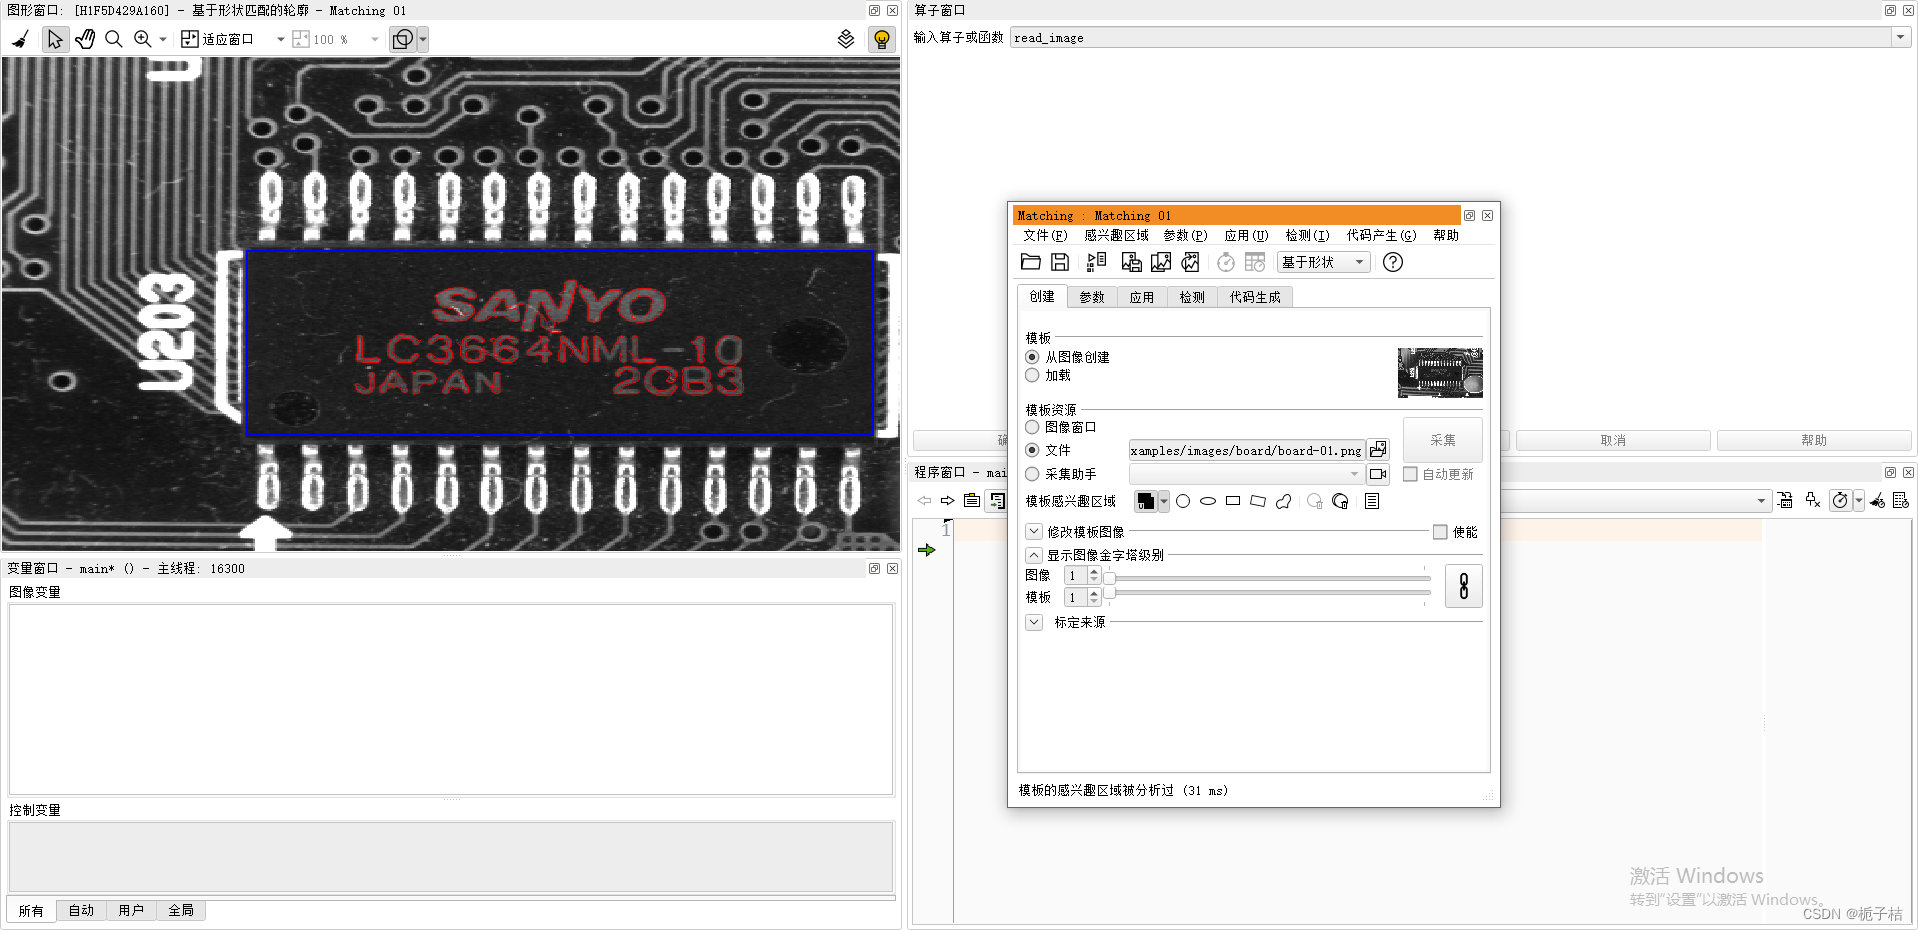Click the 图像 pyramid level slider handle
Viewport: 1918px width, 930px height.
click(x=1109, y=577)
